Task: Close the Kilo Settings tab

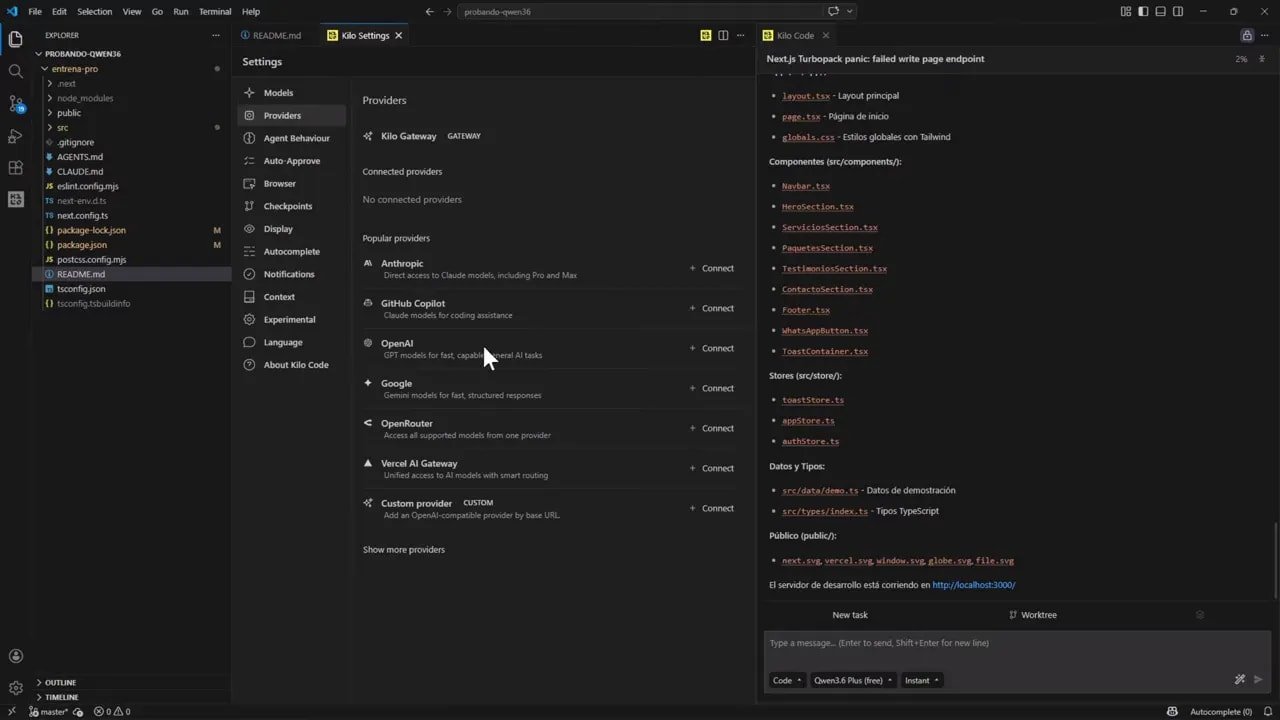Action: coord(399,35)
